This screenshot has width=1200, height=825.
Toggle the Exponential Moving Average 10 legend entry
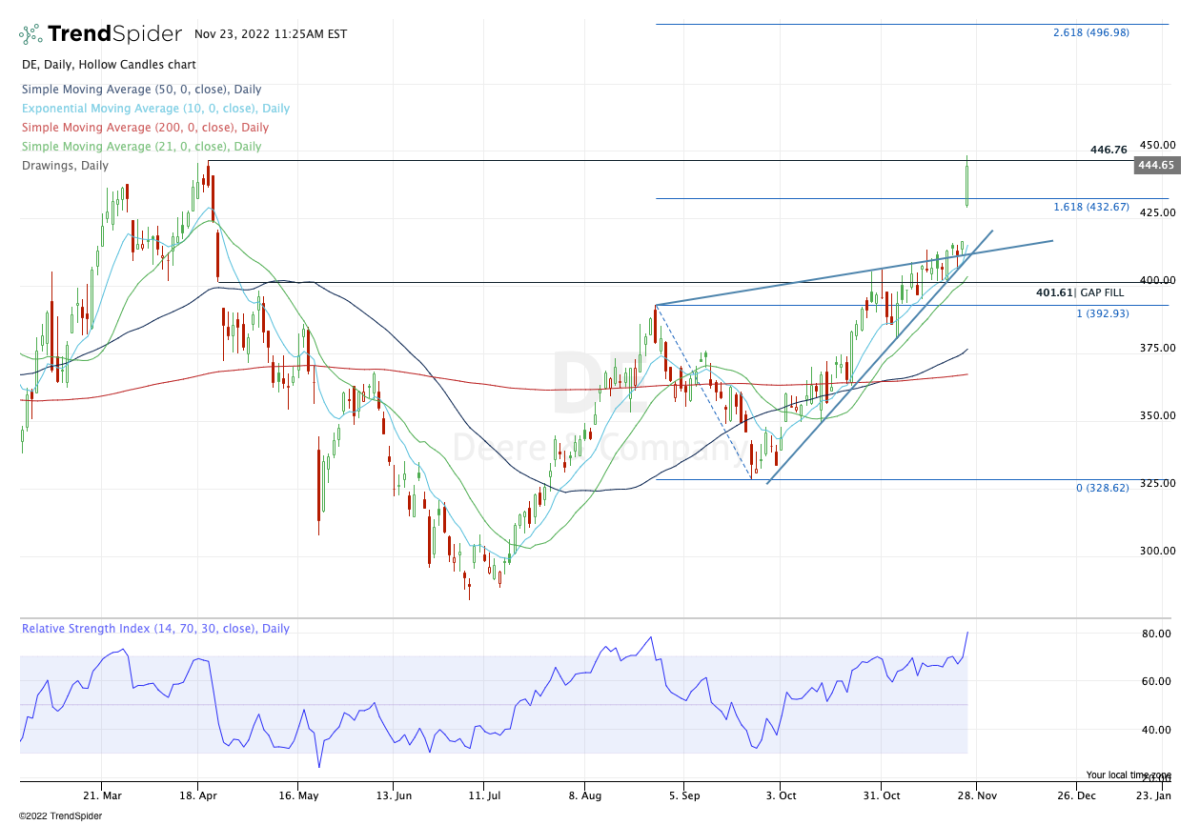(x=155, y=108)
